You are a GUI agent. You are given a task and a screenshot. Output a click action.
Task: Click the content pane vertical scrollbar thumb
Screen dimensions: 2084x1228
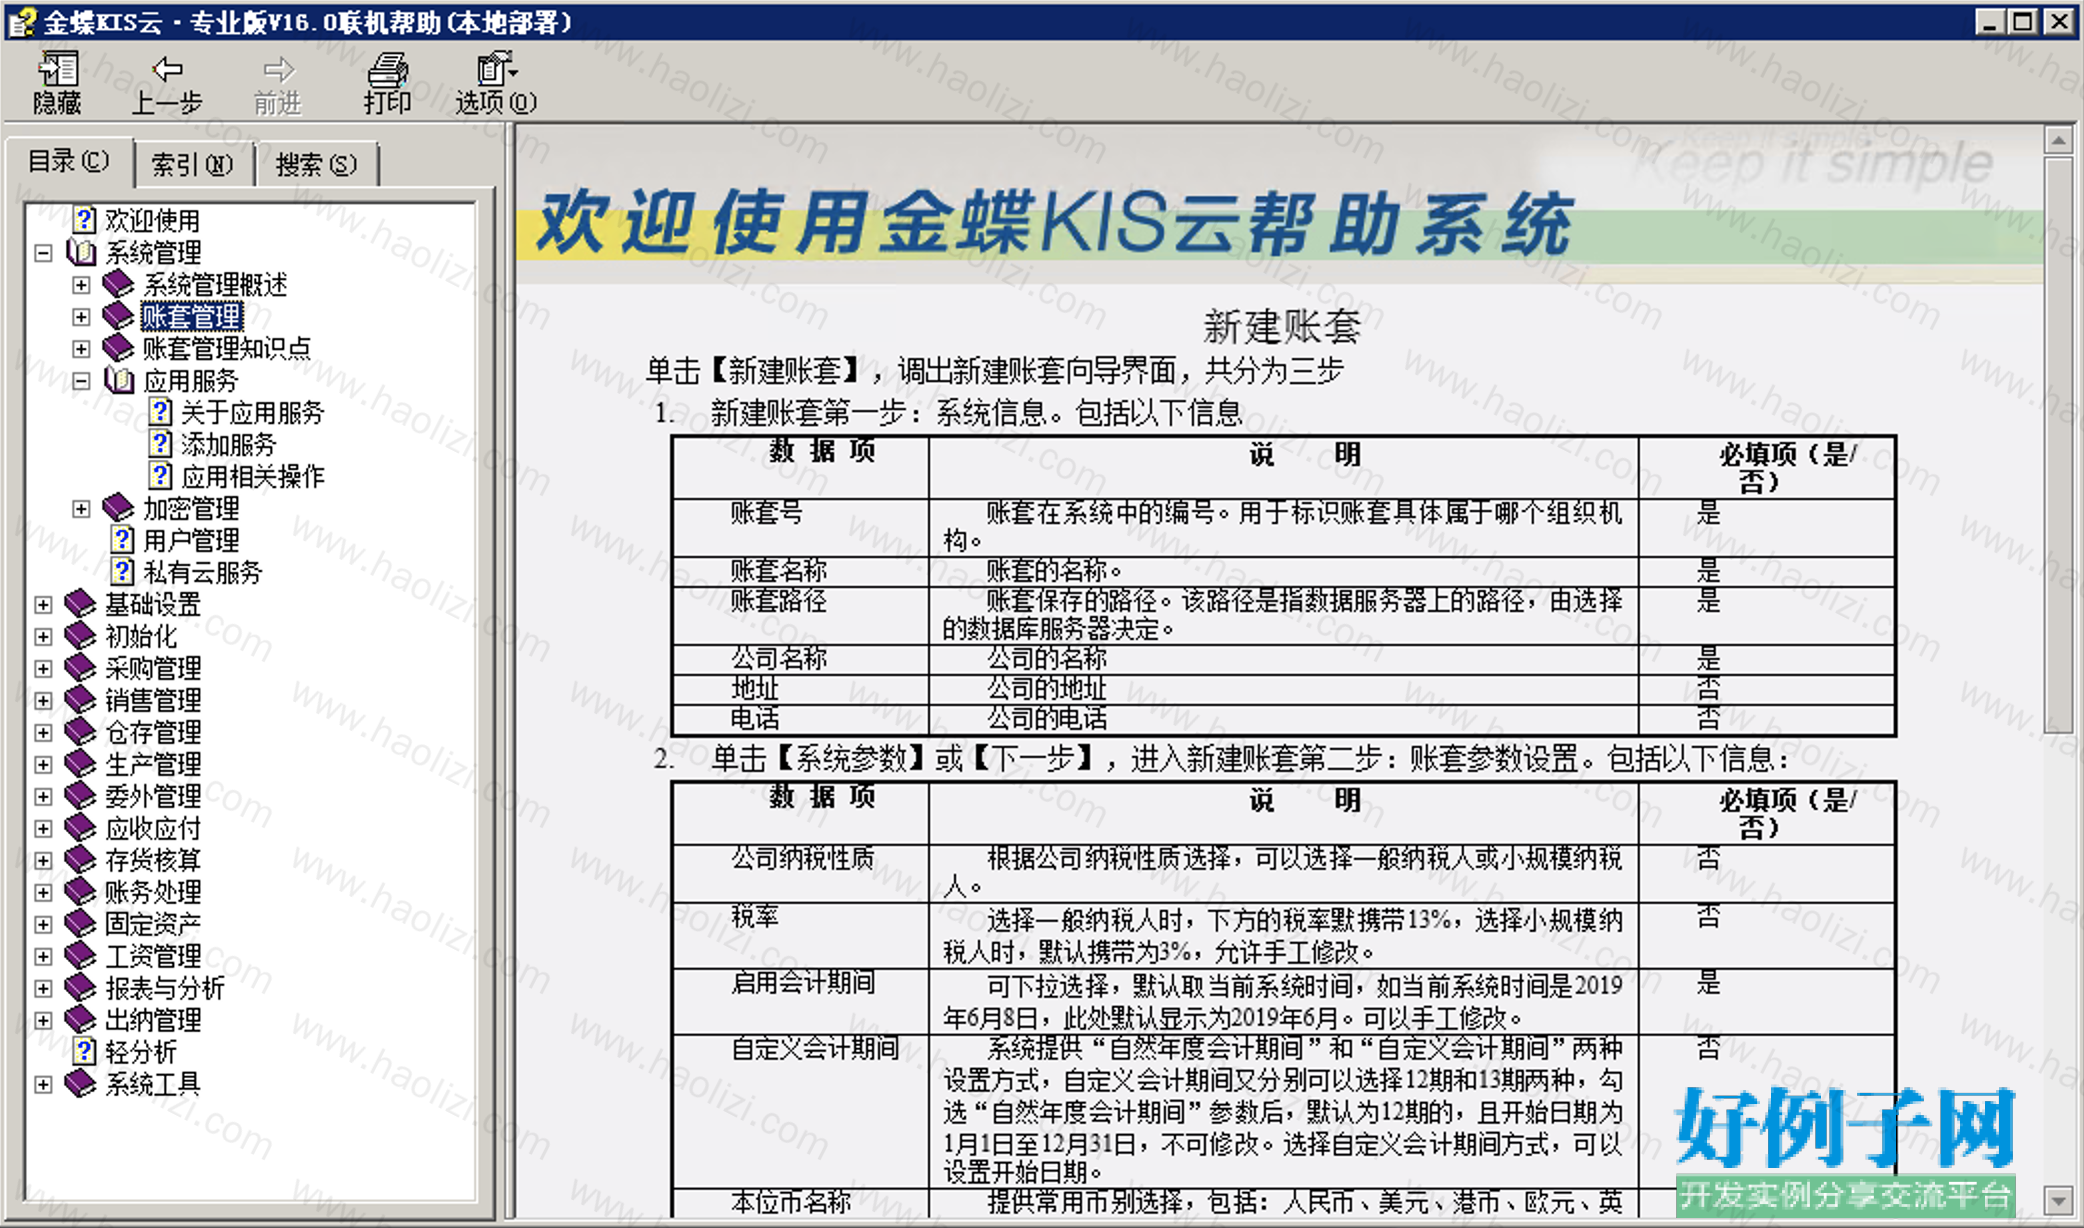pyautogui.click(x=2058, y=445)
